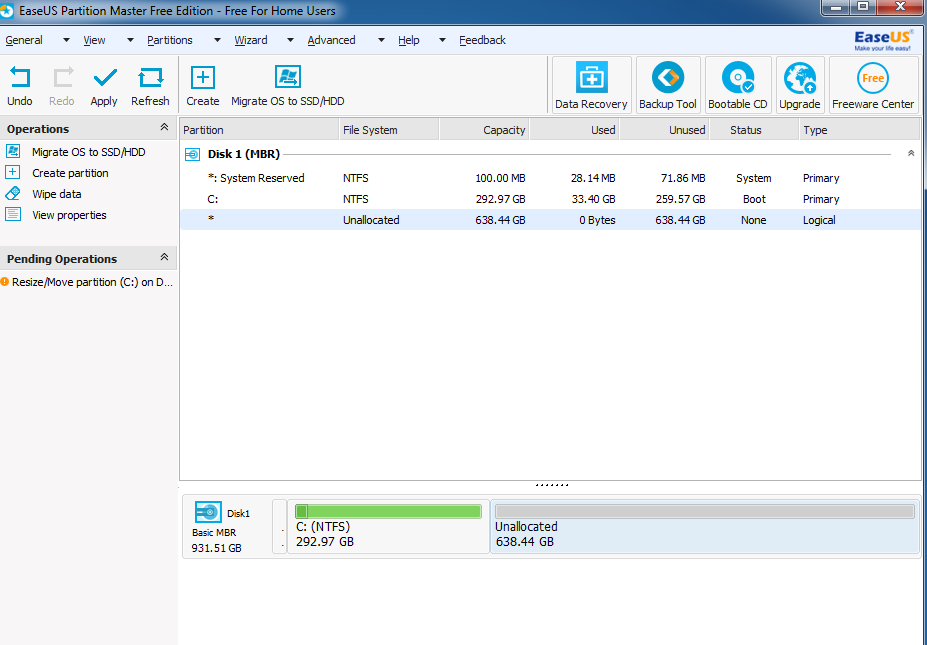Apply pending operations with the checkmark icon
The width and height of the screenshot is (927, 645).
105,77
